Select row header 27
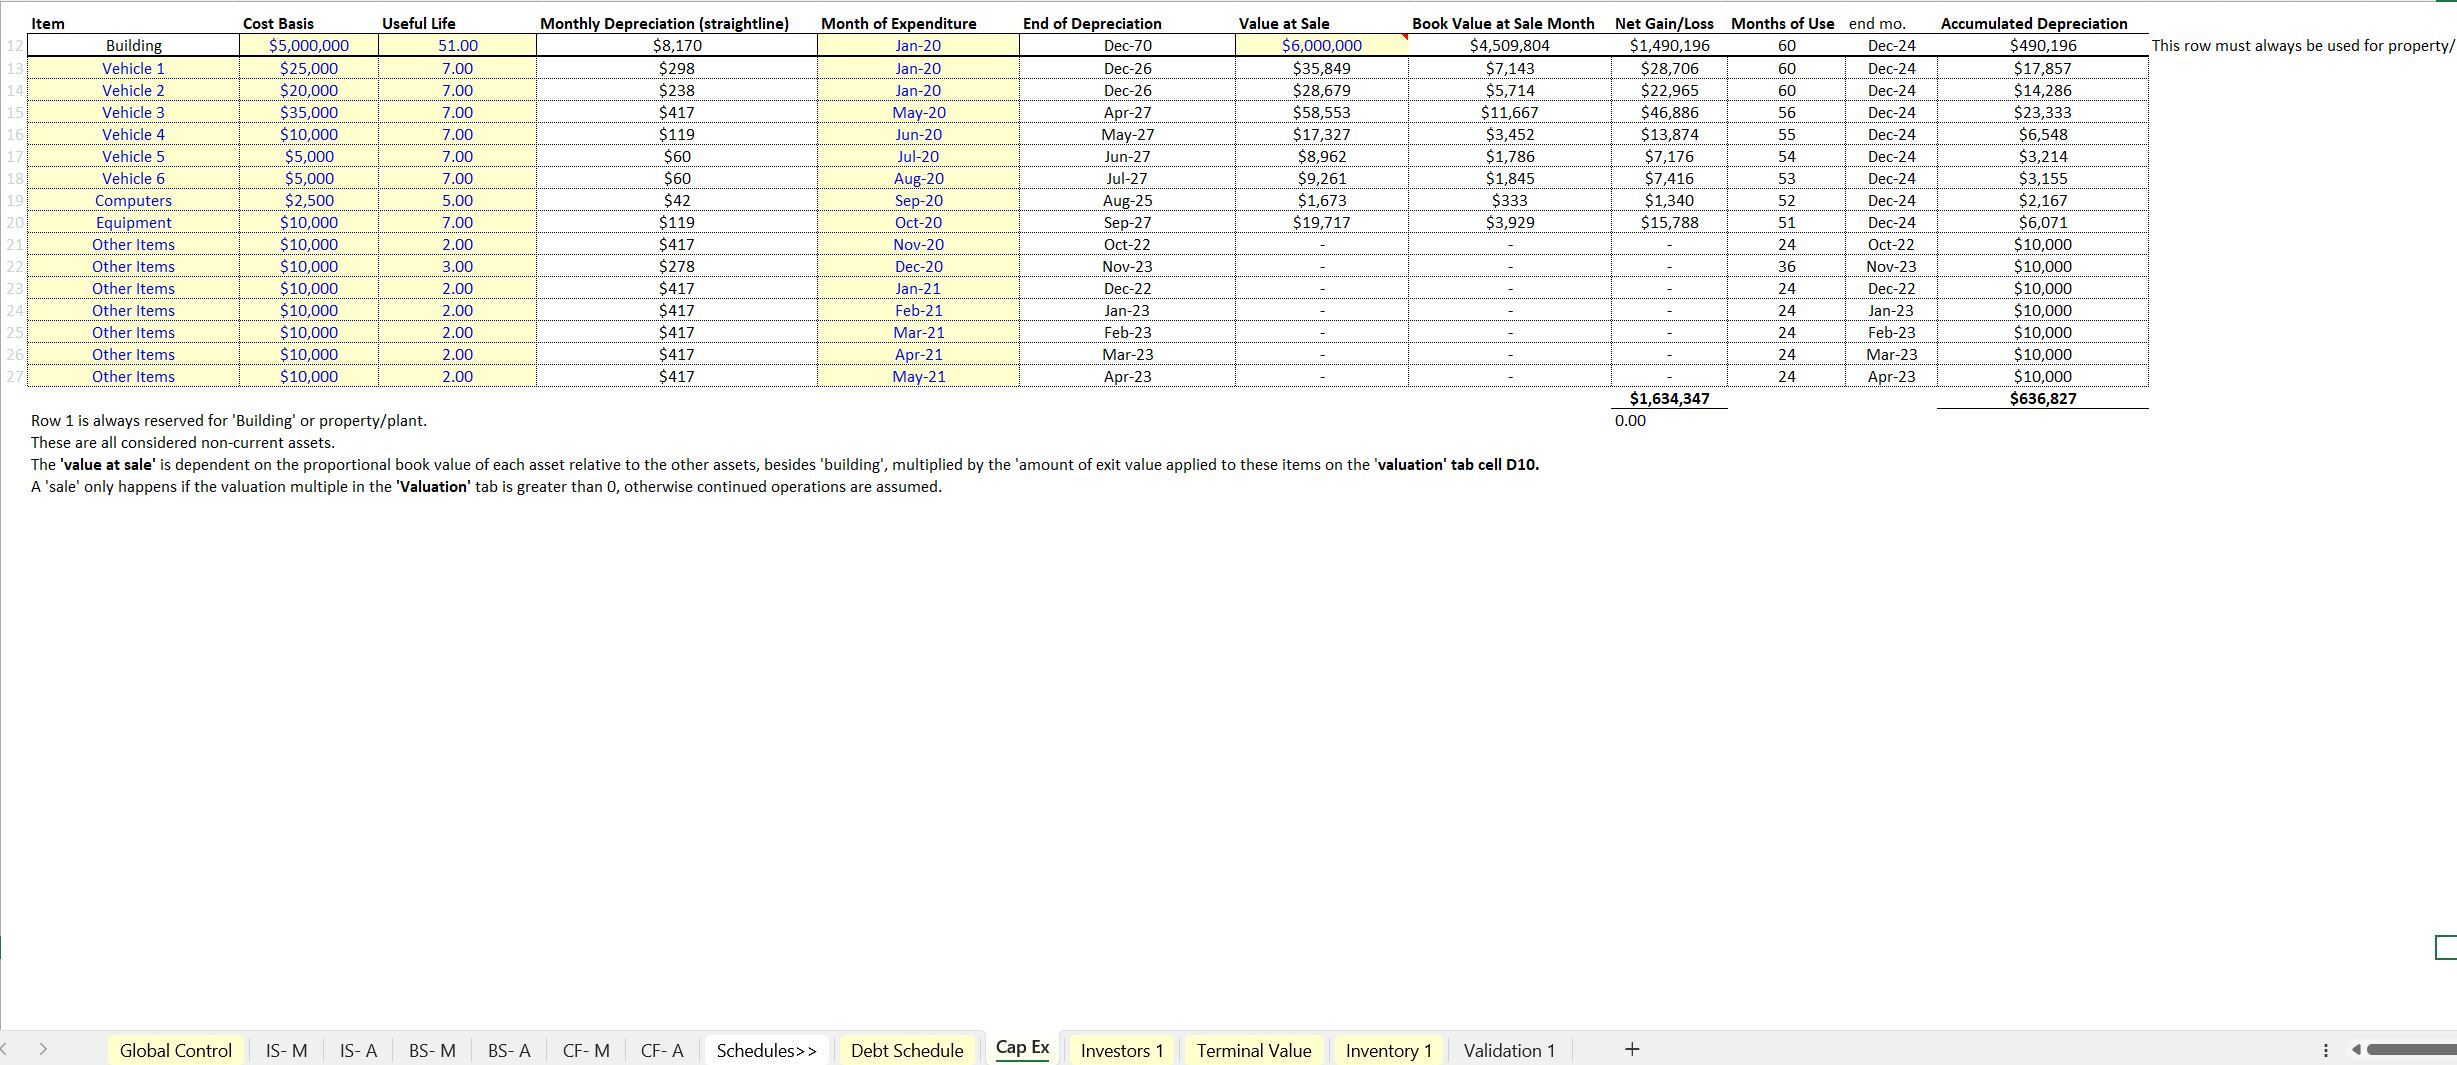This screenshot has height=1065, width=2457. (x=13, y=377)
